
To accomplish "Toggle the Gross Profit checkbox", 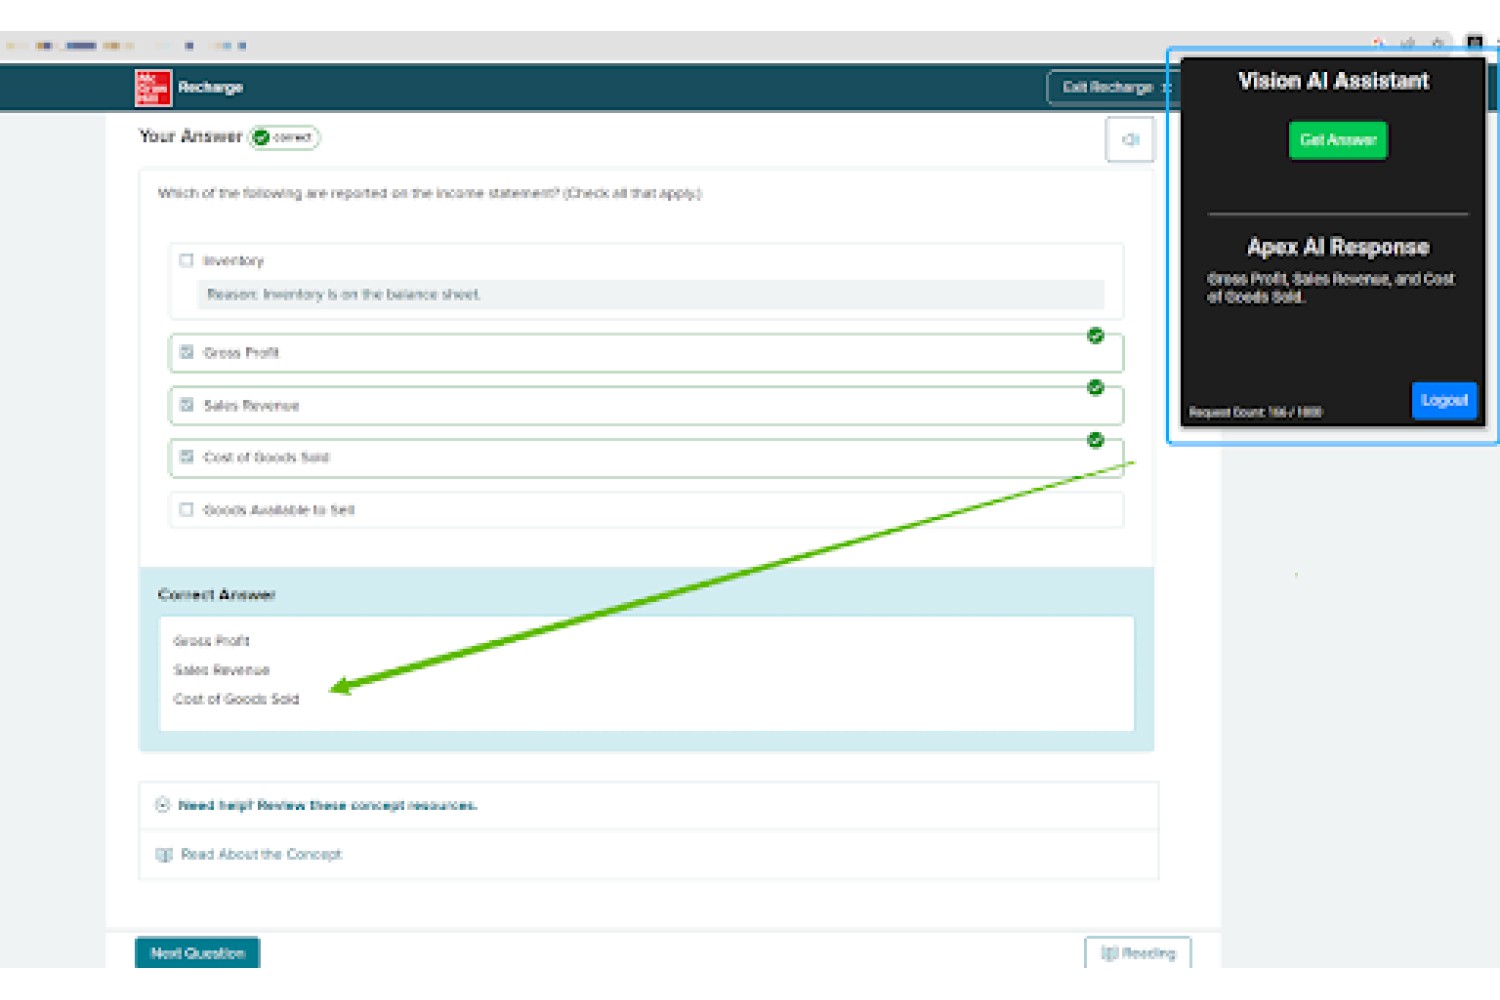I will (186, 352).
